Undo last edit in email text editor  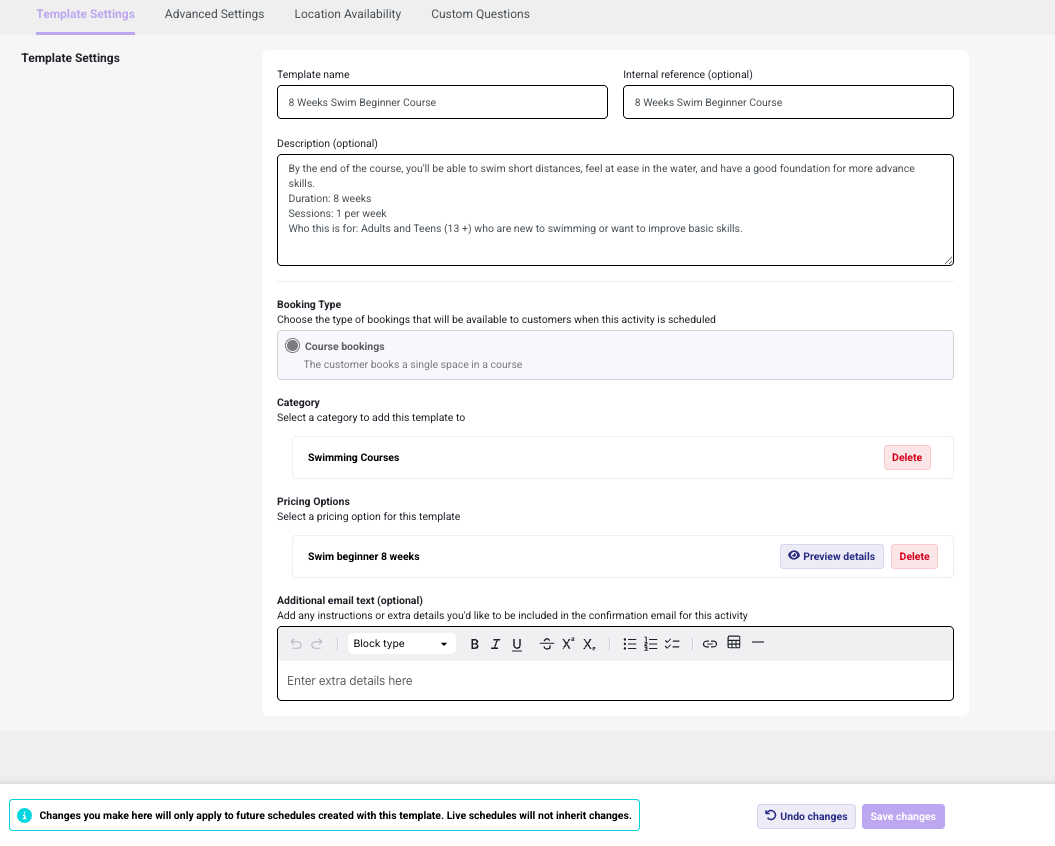[296, 644]
